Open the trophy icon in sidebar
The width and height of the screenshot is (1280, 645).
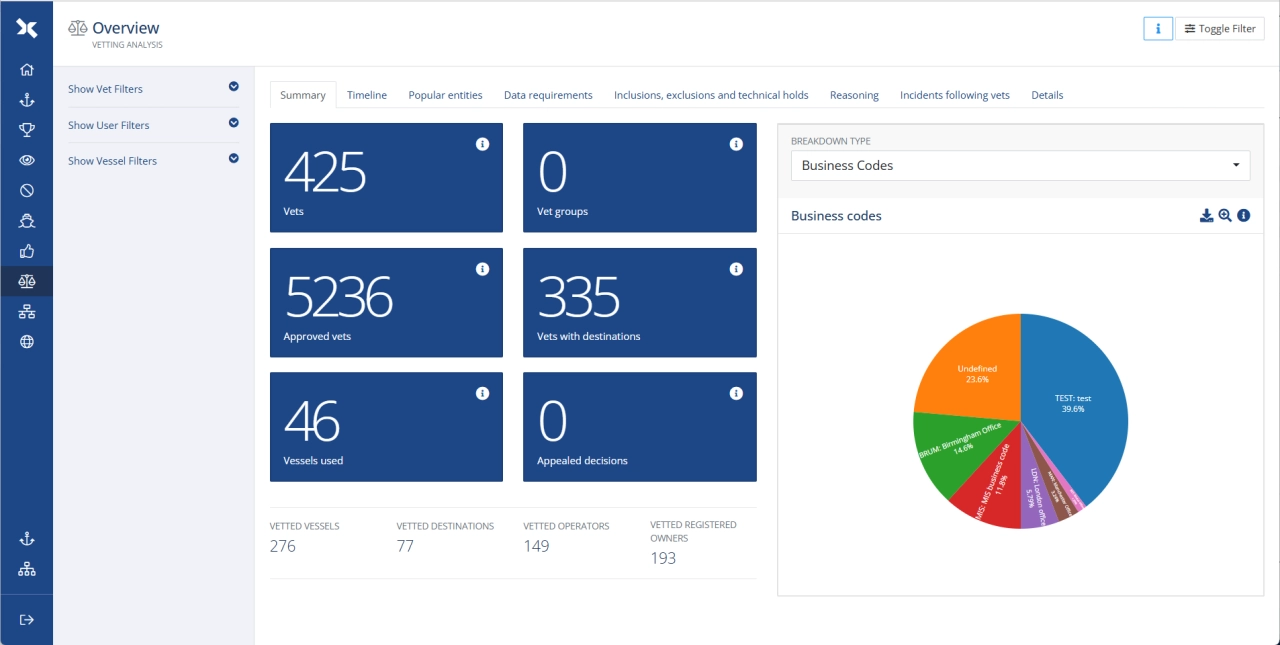coord(27,130)
